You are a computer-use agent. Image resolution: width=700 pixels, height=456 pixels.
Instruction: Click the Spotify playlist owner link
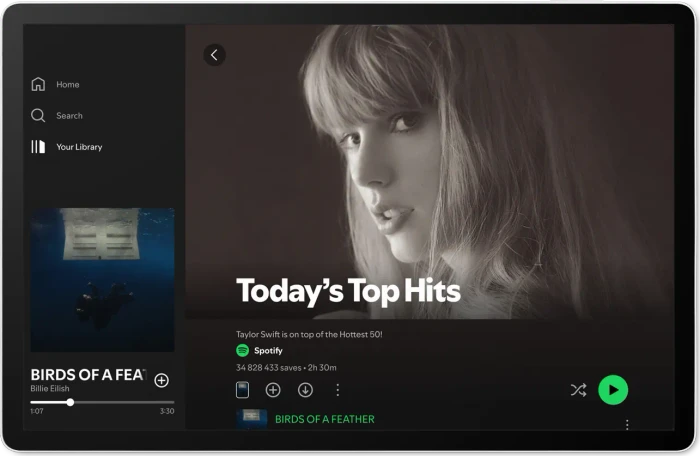pyautogui.click(x=268, y=351)
